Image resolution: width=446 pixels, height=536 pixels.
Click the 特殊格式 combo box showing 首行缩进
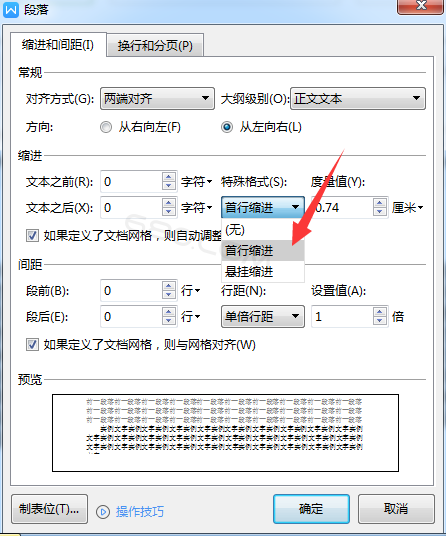[263, 207]
